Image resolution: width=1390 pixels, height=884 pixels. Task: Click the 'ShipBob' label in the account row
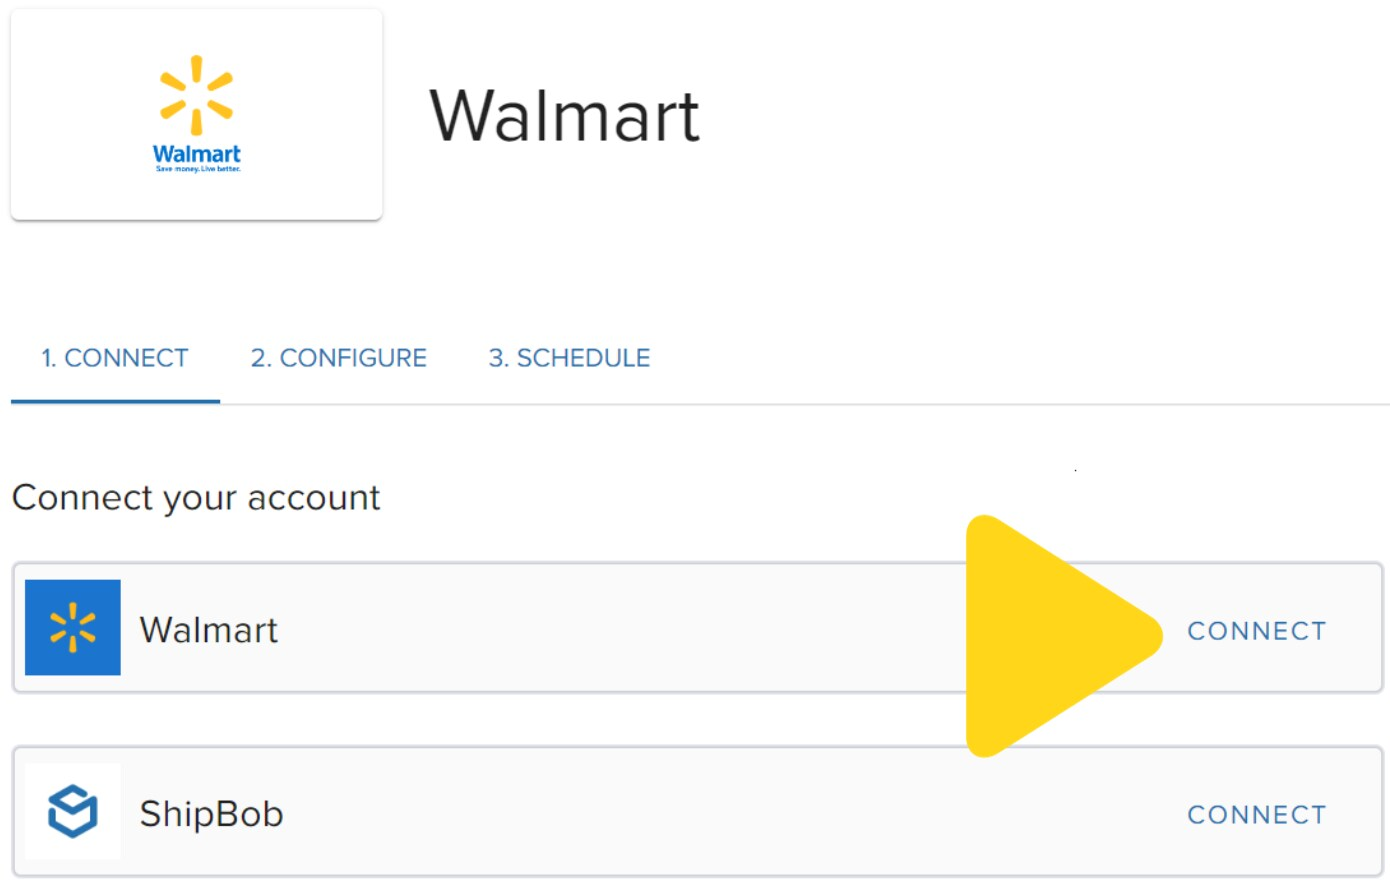coord(213,814)
